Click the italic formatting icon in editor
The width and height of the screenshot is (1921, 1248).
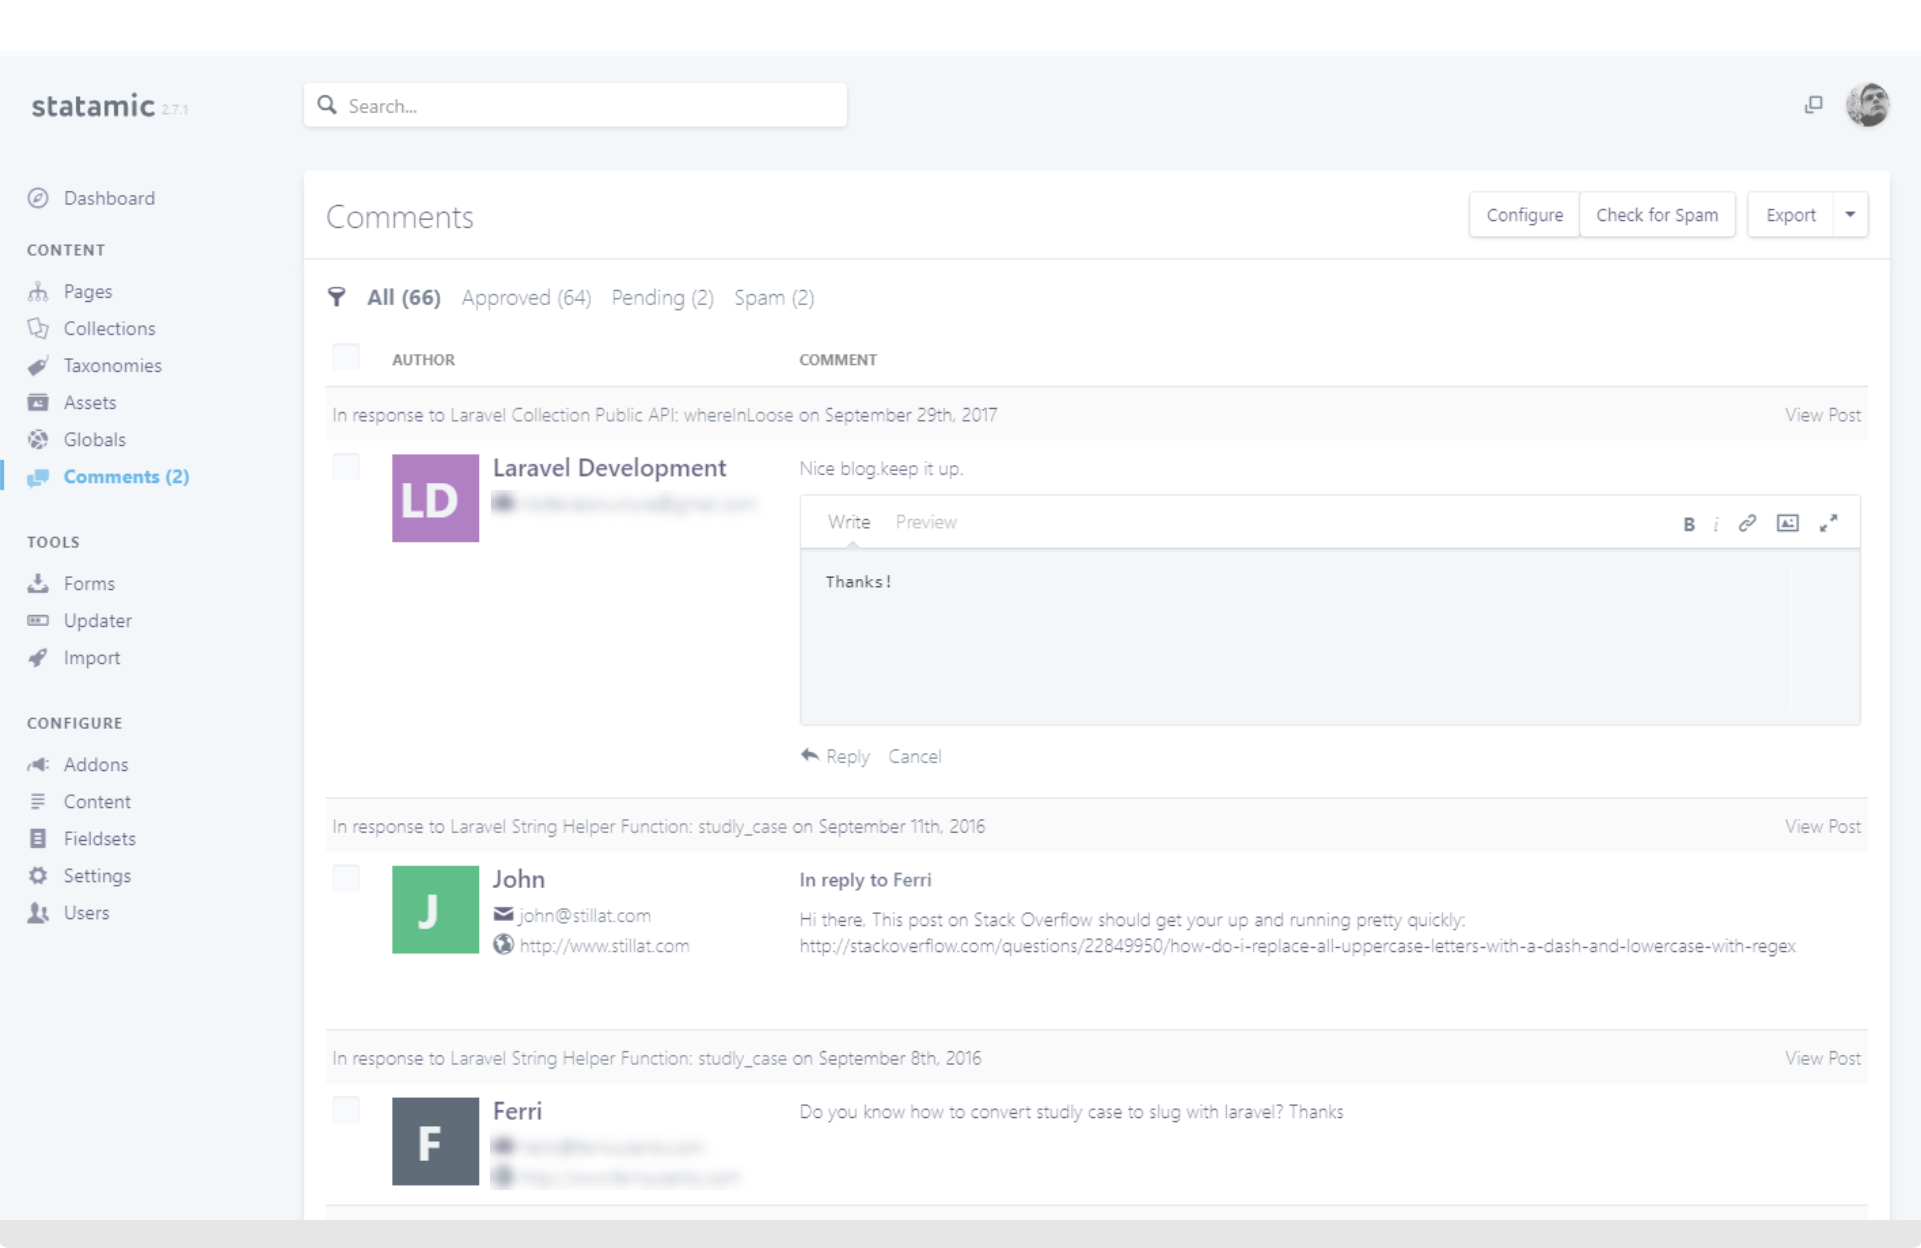coord(1716,524)
